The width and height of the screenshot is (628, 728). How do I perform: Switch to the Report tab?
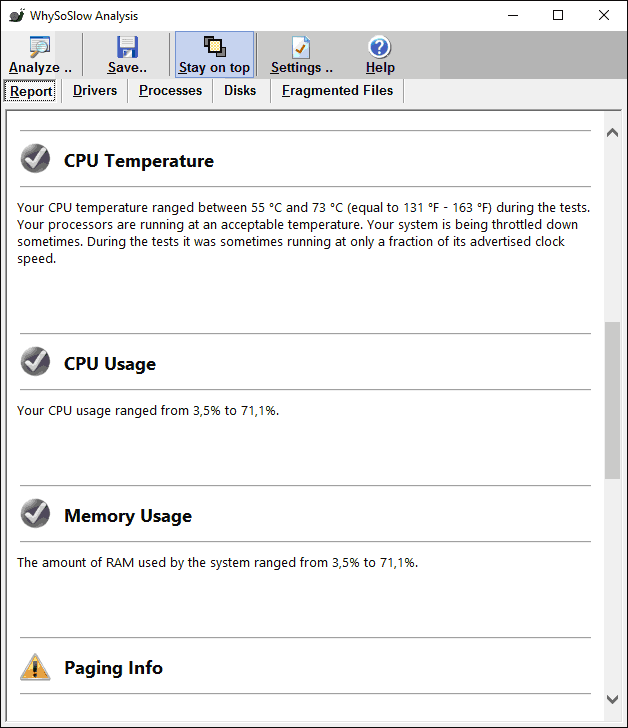(x=32, y=91)
